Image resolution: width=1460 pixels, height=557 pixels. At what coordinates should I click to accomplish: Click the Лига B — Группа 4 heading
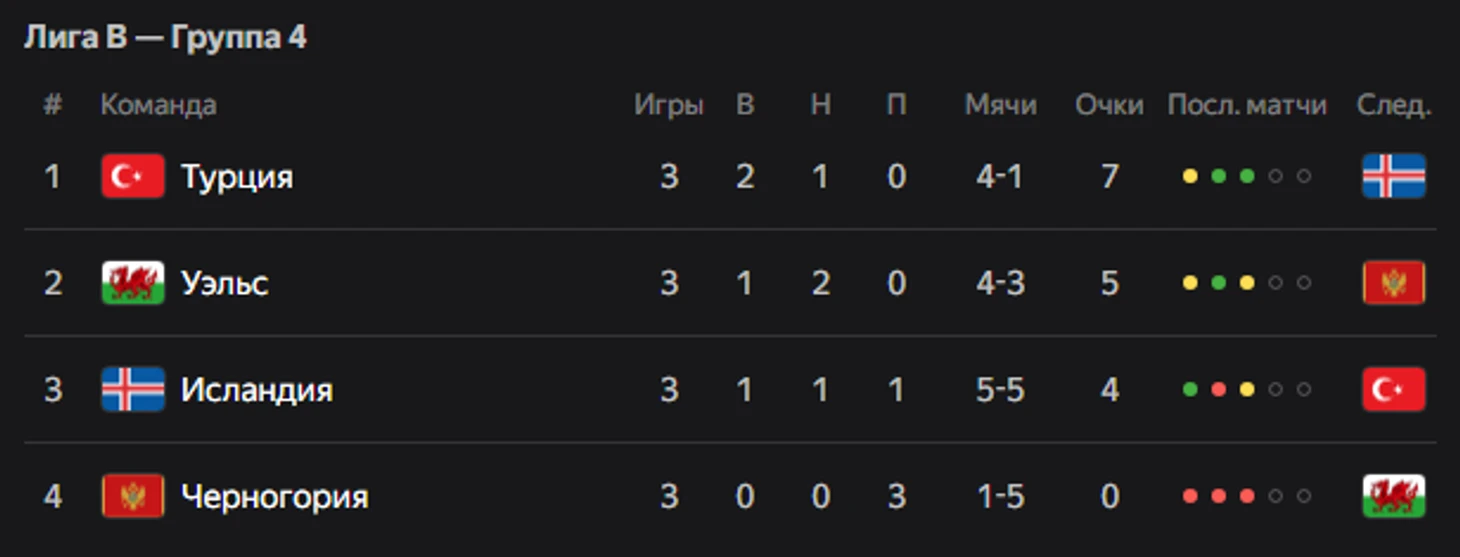(x=165, y=38)
